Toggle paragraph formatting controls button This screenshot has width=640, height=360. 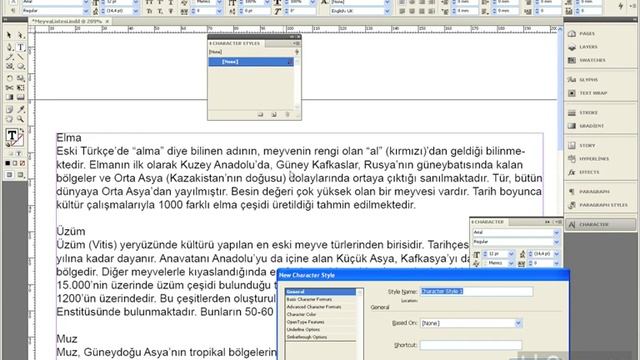(13, 10)
